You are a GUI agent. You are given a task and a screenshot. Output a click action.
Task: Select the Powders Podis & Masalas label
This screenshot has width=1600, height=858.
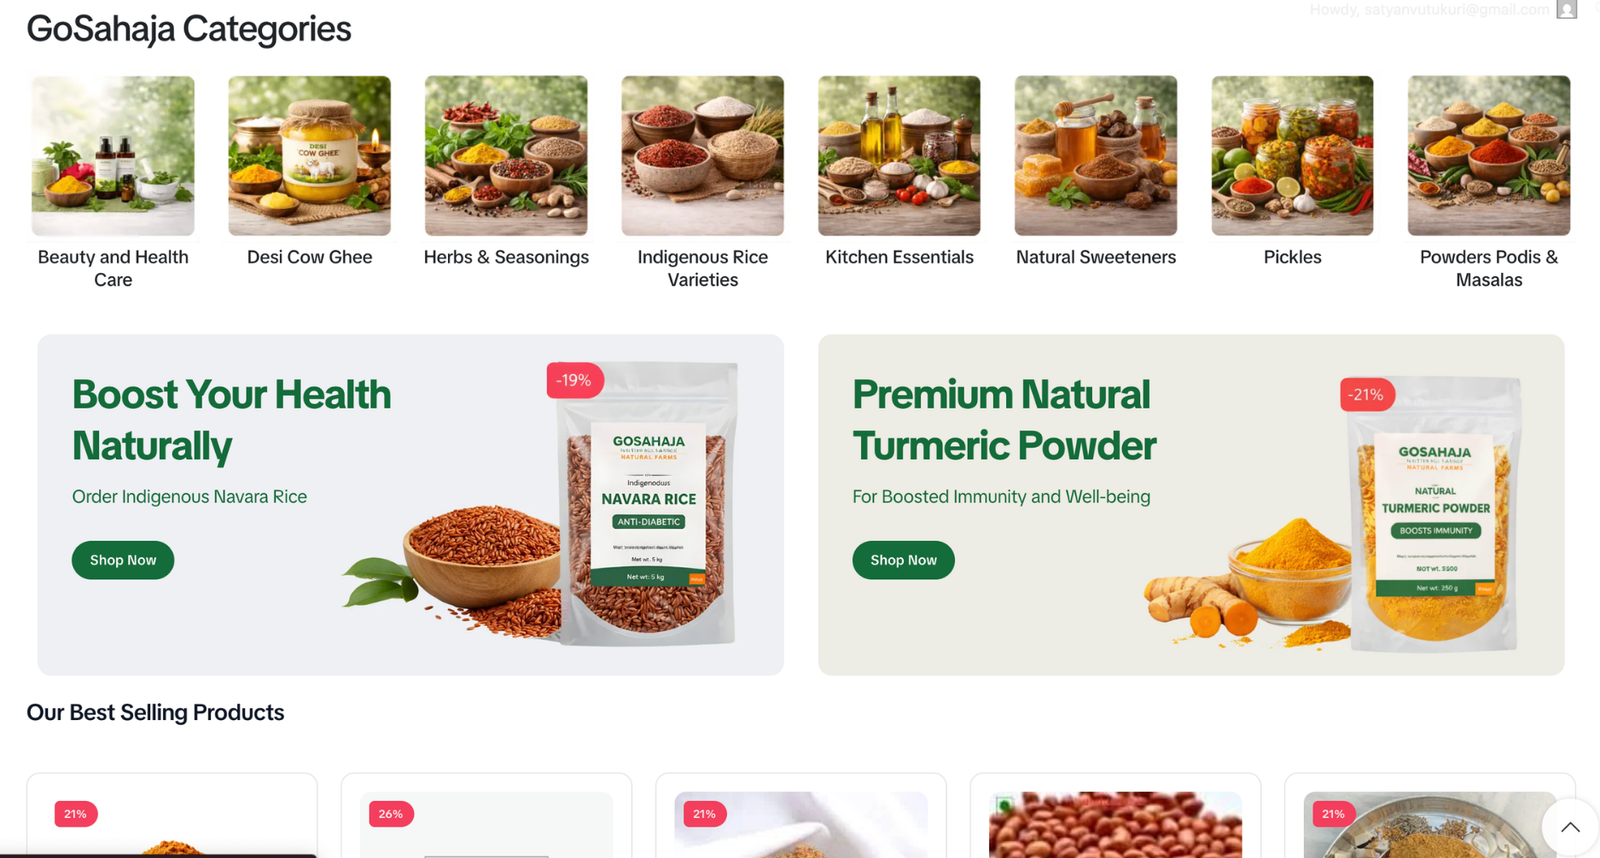(x=1489, y=268)
